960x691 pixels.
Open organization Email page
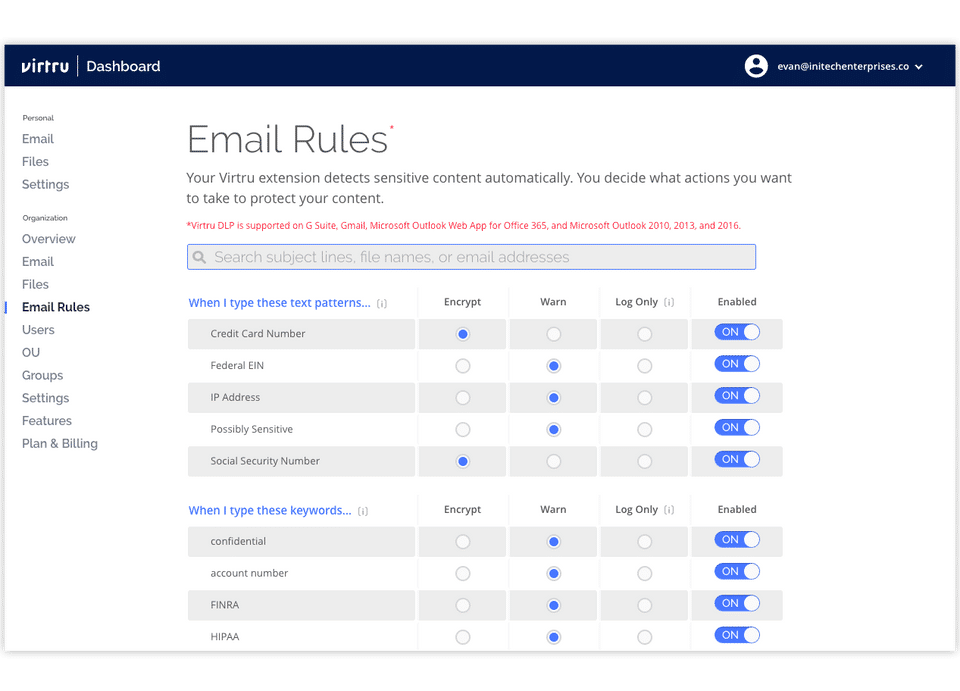(38, 261)
